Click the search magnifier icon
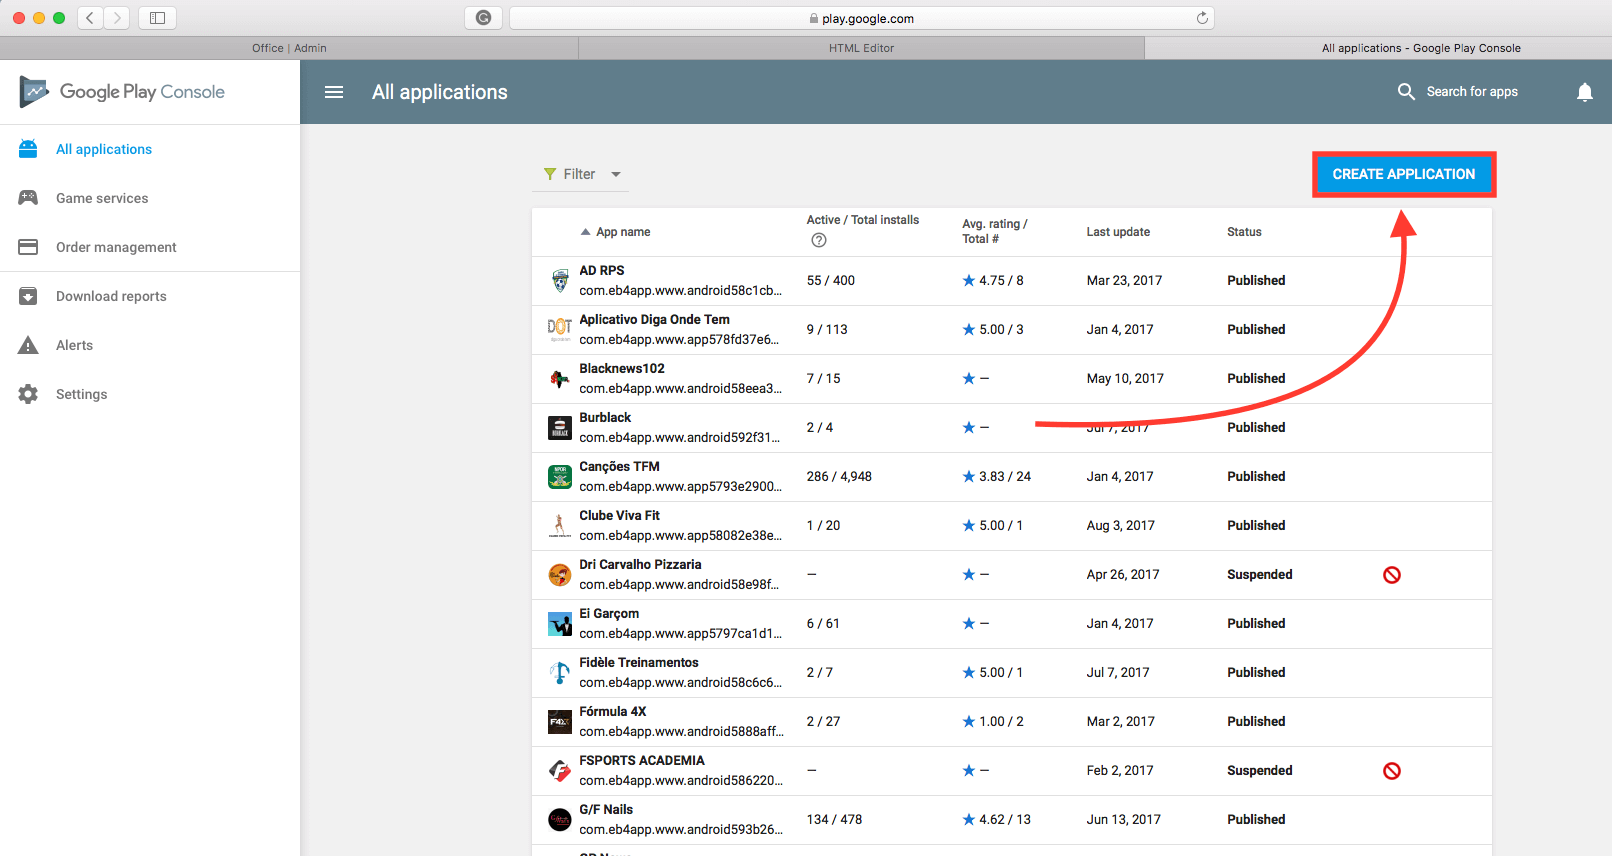Screen dimensions: 1612x856 coord(1406,92)
